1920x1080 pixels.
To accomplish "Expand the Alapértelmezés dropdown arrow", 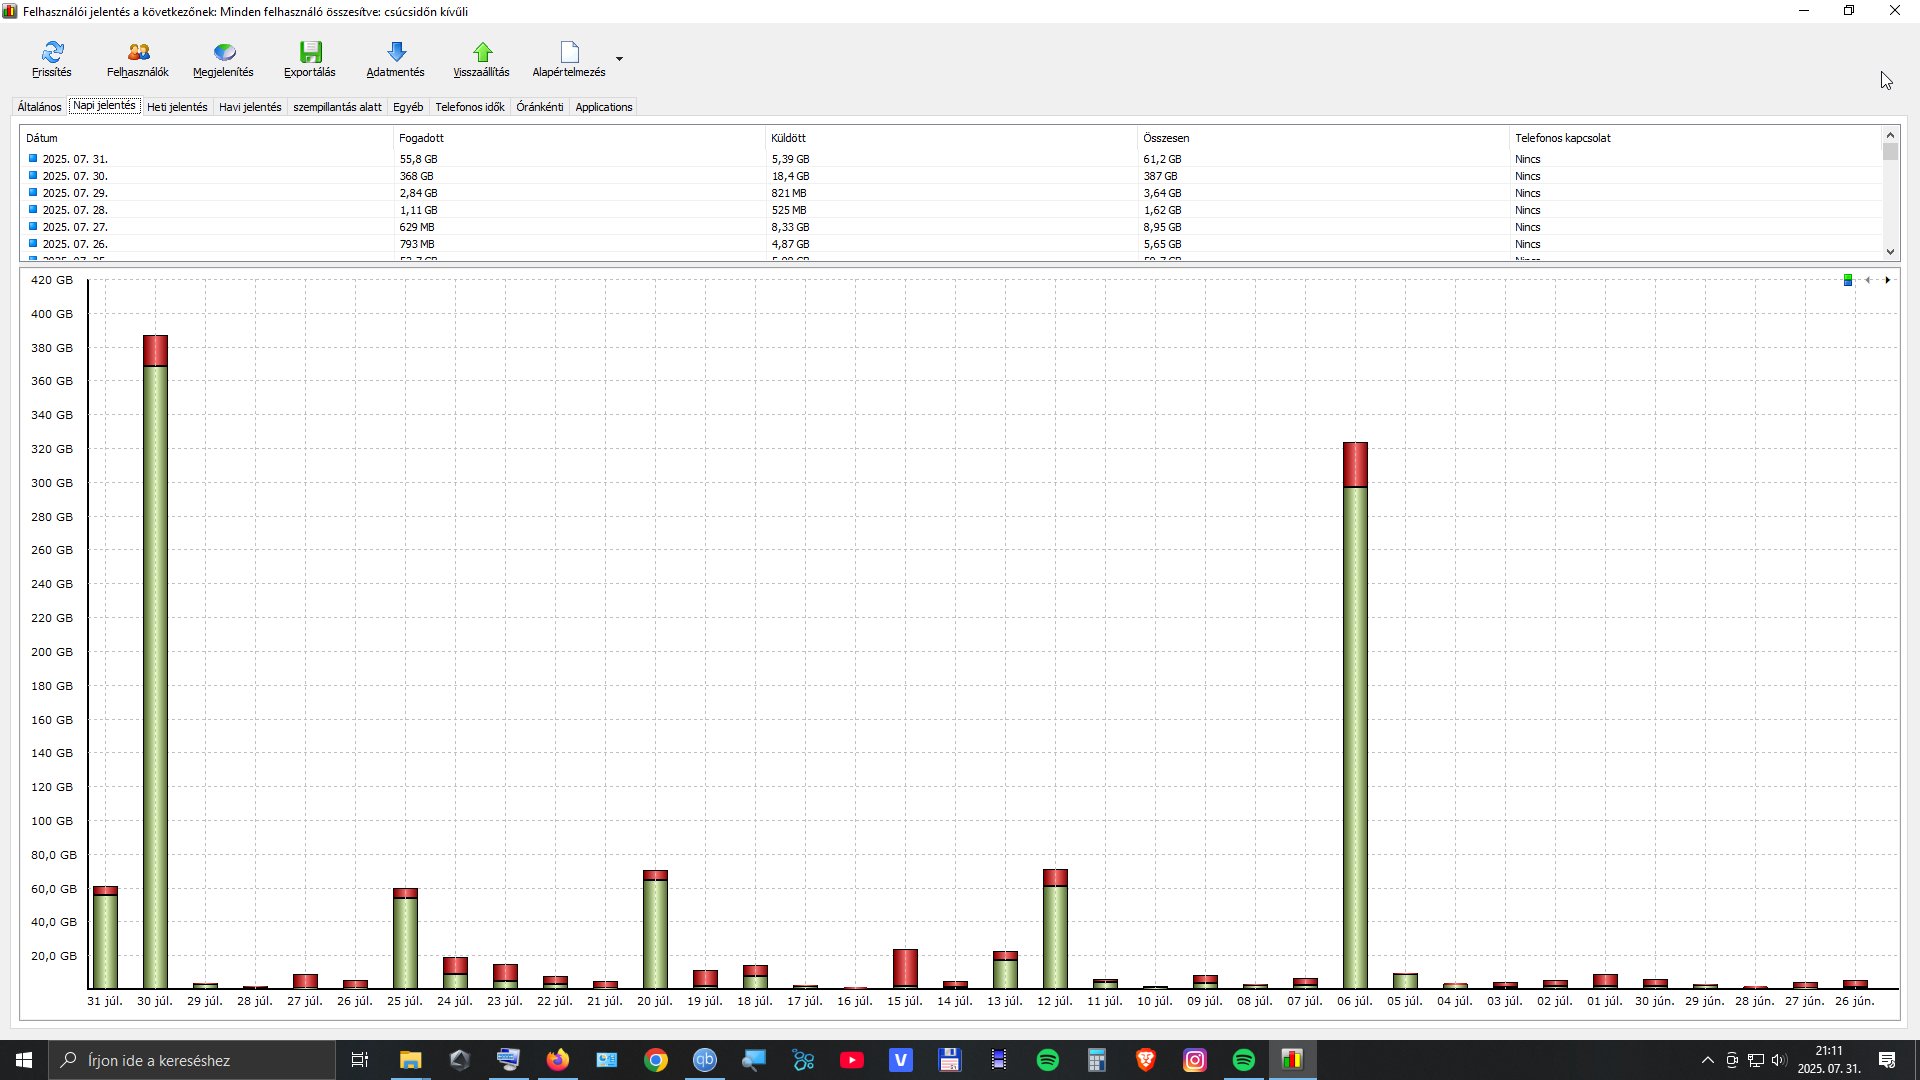I will click(x=620, y=59).
